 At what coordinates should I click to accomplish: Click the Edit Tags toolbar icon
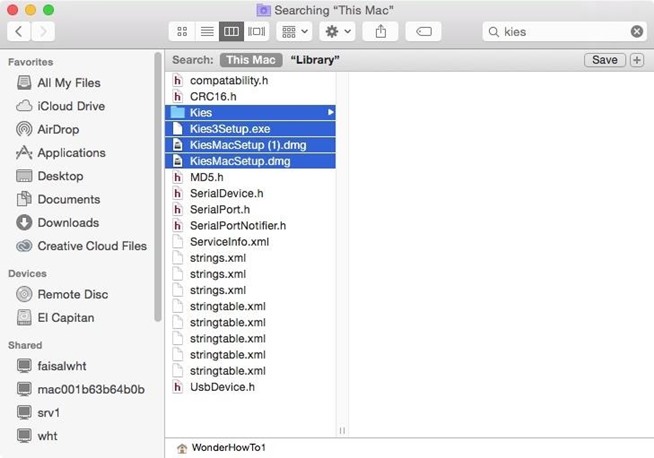(x=423, y=32)
